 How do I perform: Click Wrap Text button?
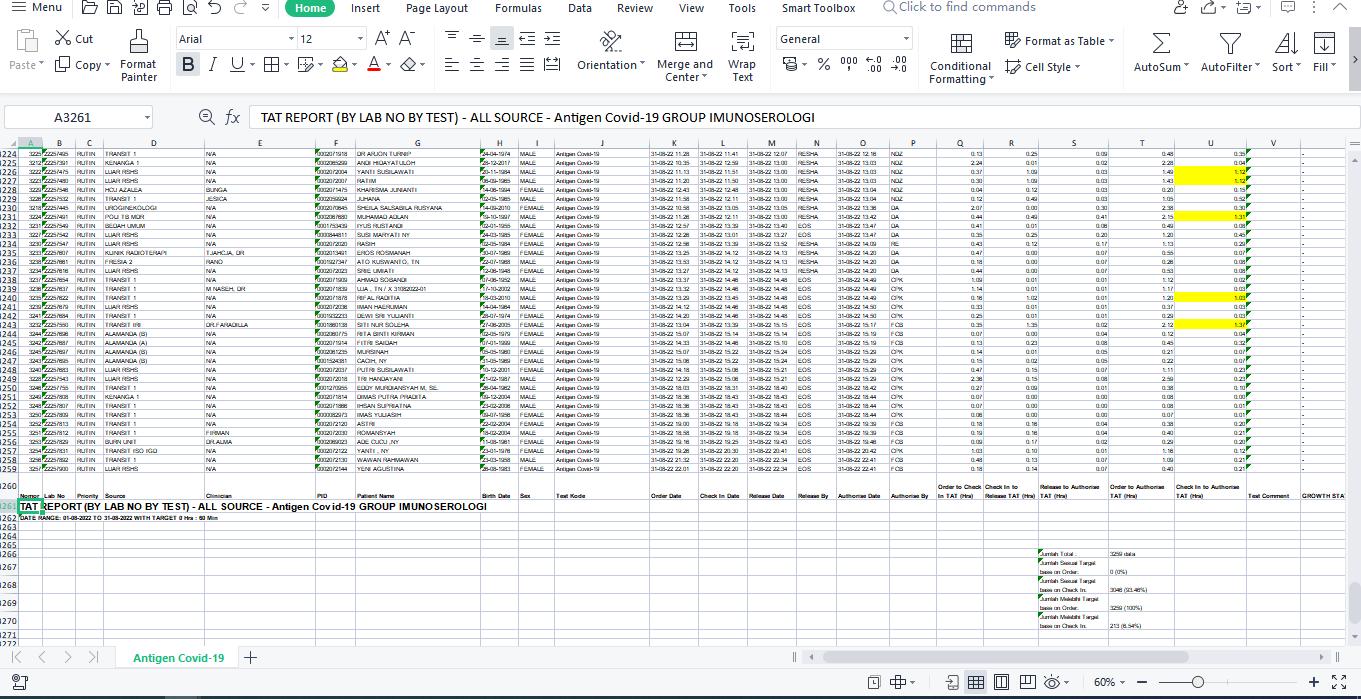point(742,56)
